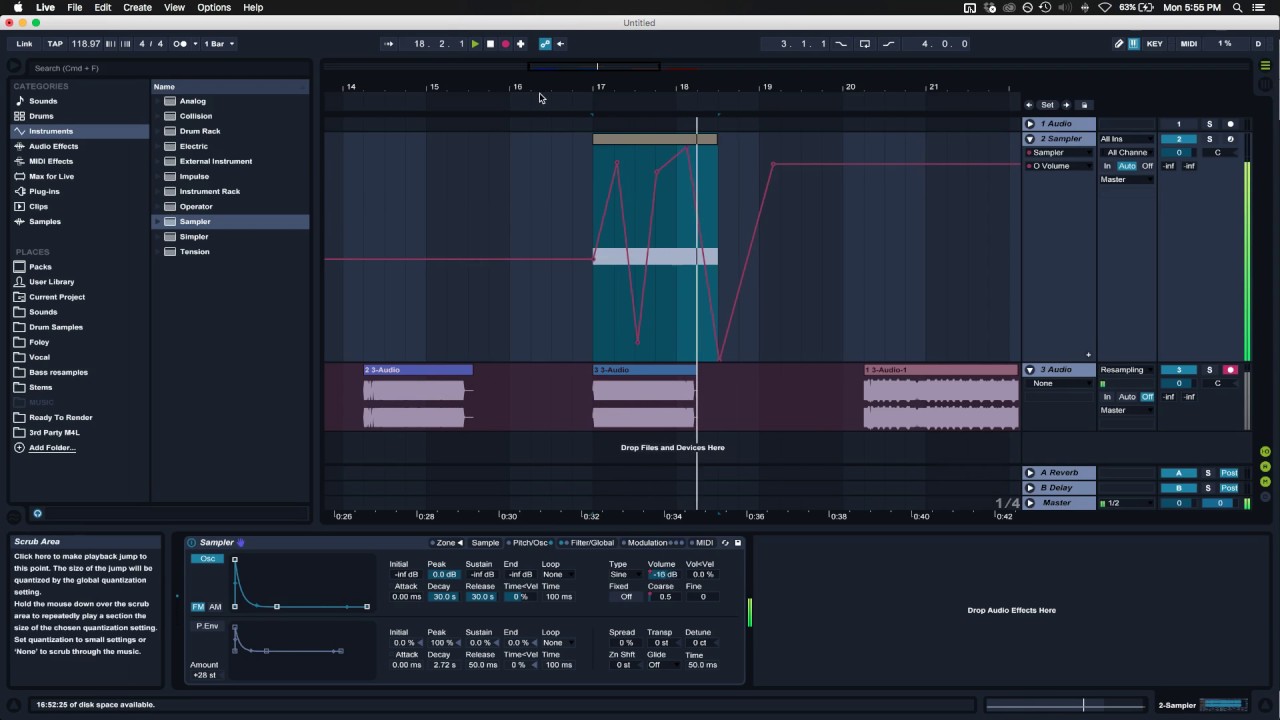Screen dimensions: 1280x720
Task: Click the TAP tempo button
Action: pos(55,44)
